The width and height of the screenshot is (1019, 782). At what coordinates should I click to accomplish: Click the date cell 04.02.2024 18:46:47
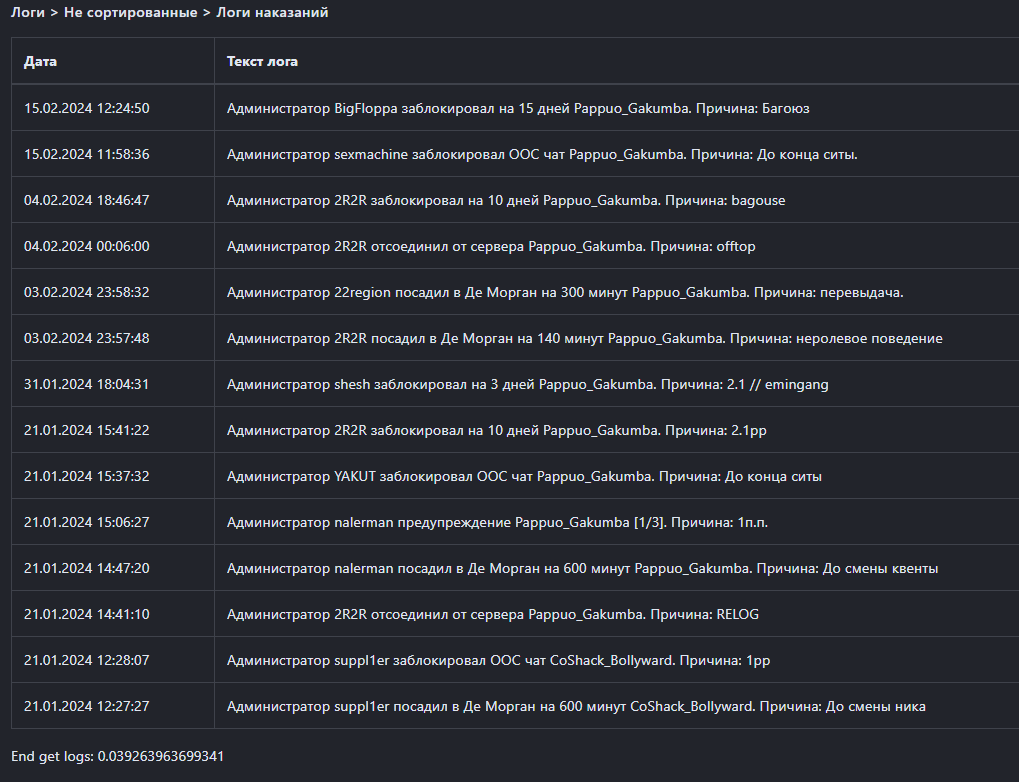coord(87,200)
